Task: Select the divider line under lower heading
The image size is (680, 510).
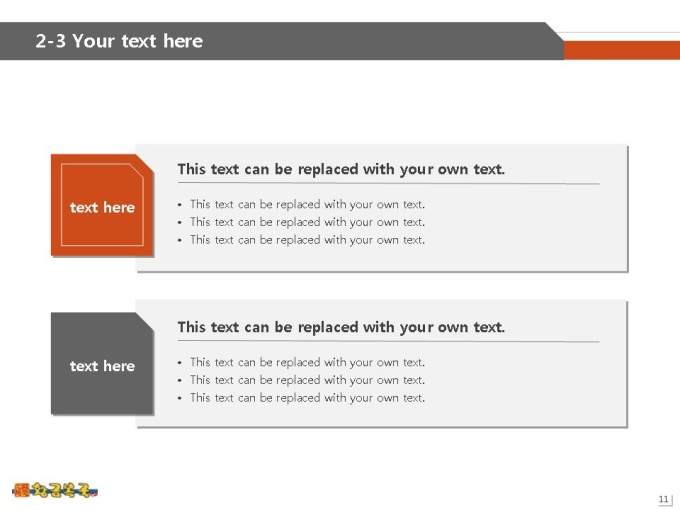Action: (x=389, y=342)
